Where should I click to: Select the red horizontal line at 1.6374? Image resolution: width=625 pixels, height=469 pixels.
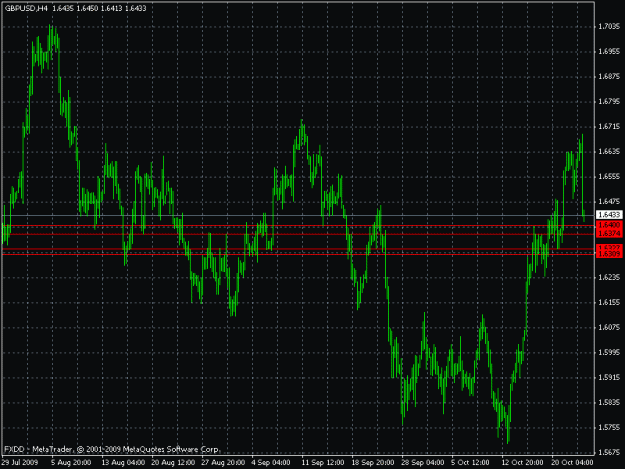click(x=298, y=234)
